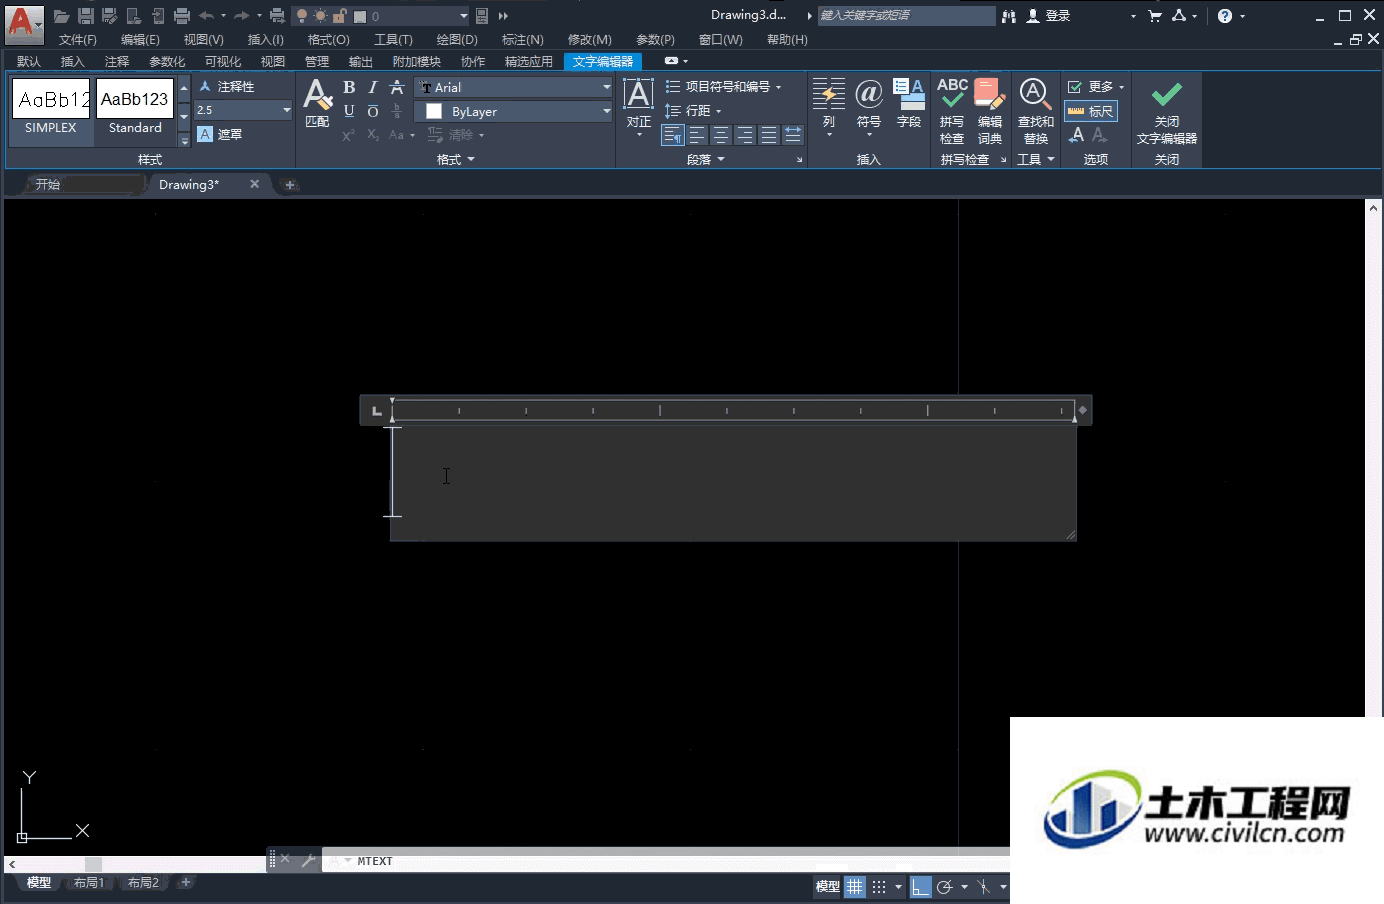The width and height of the screenshot is (1384, 904).
Task: Apply Bold formatting
Action: pos(349,88)
